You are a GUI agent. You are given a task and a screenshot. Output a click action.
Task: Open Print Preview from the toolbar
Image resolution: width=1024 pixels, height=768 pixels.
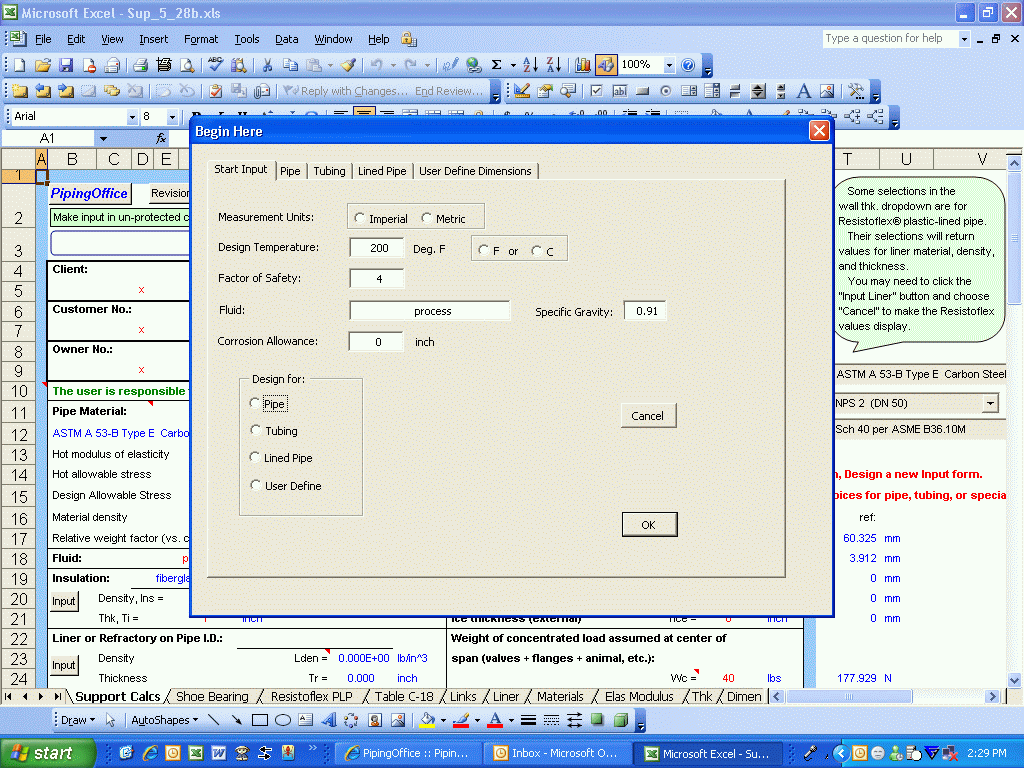point(187,65)
